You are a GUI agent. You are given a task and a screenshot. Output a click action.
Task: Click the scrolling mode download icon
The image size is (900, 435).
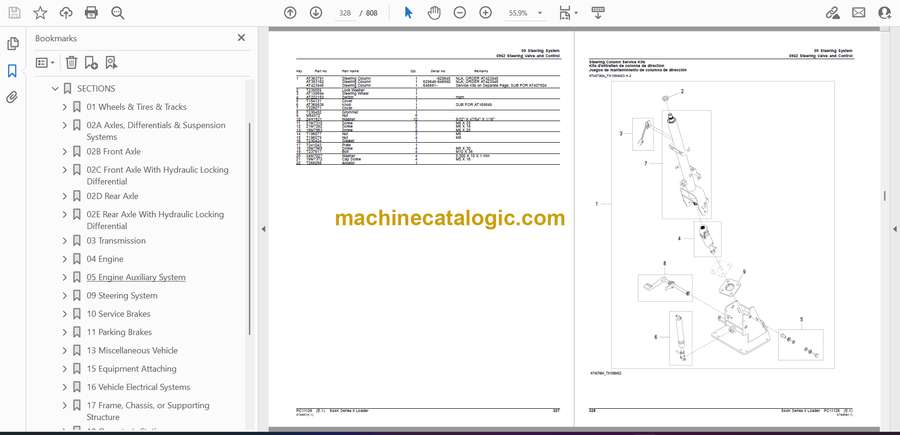coord(598,13)
